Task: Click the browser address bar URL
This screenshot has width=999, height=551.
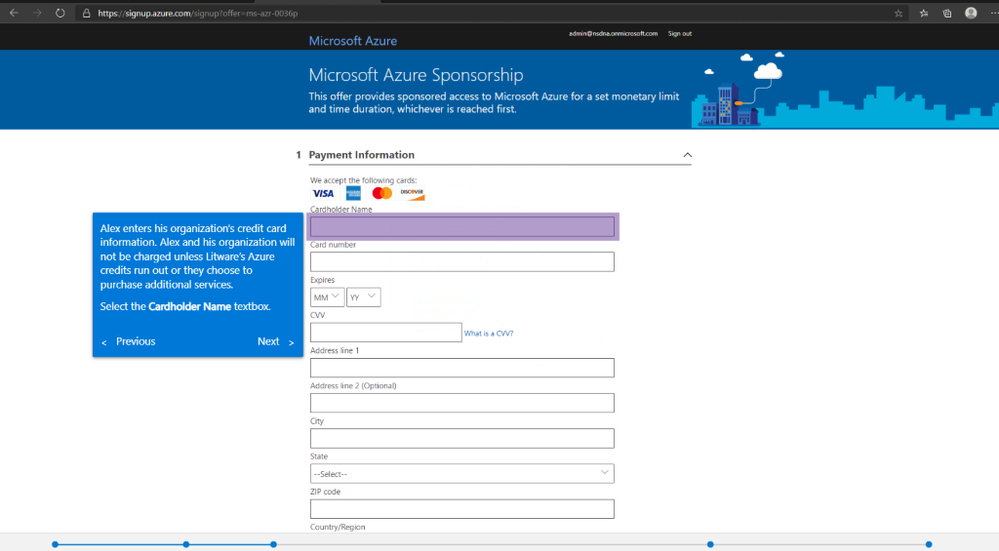Action: (198, 13)
